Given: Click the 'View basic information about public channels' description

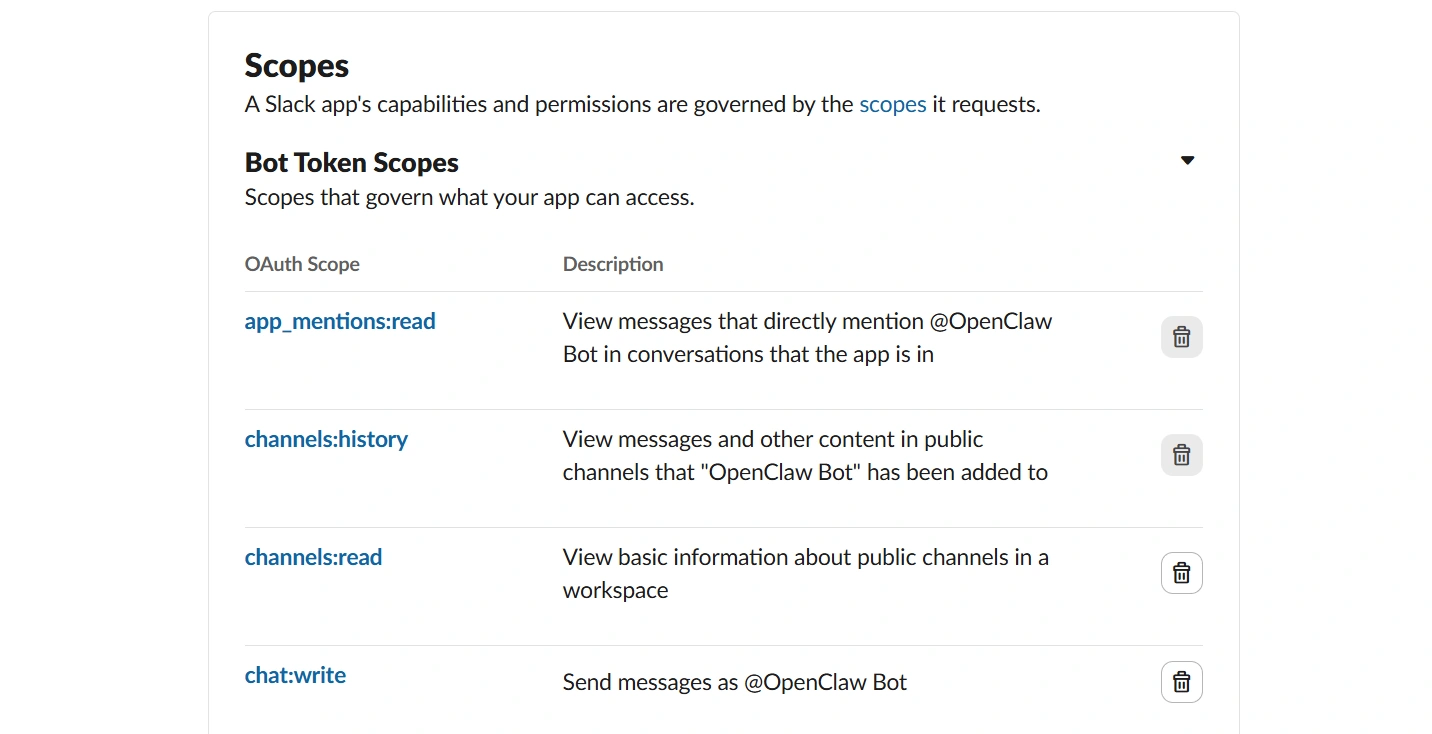Looking at the screenshot, I should point(806,573).
